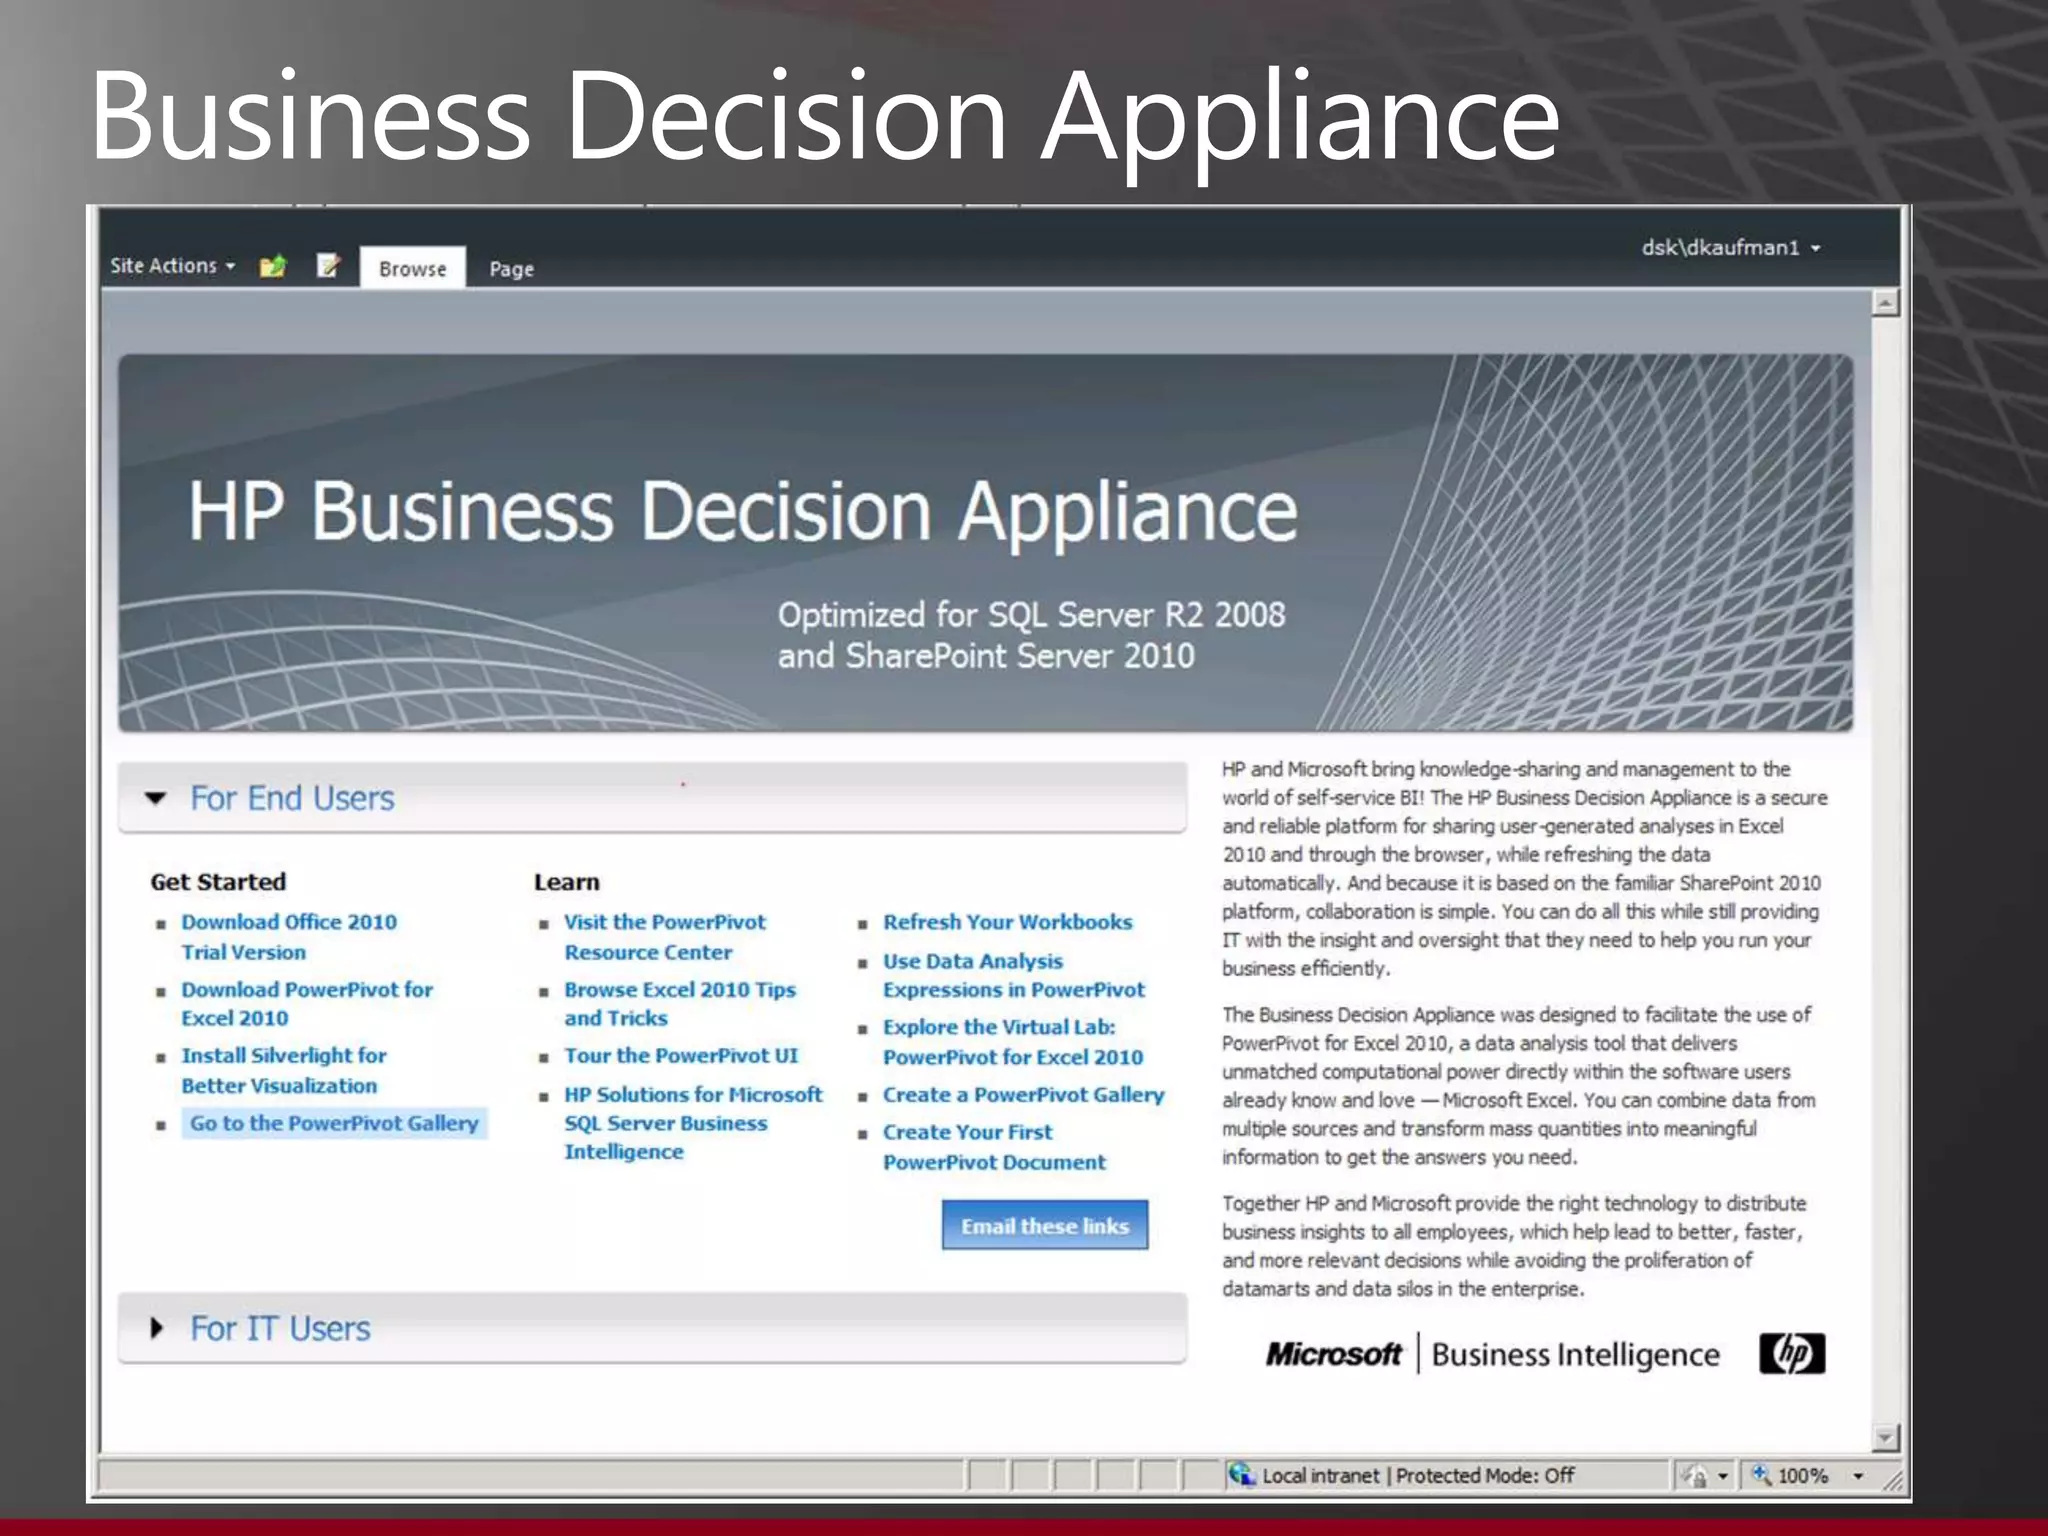Switch to the Browse tab
The image size is (2048, 1536).
(x=413, y=268)
